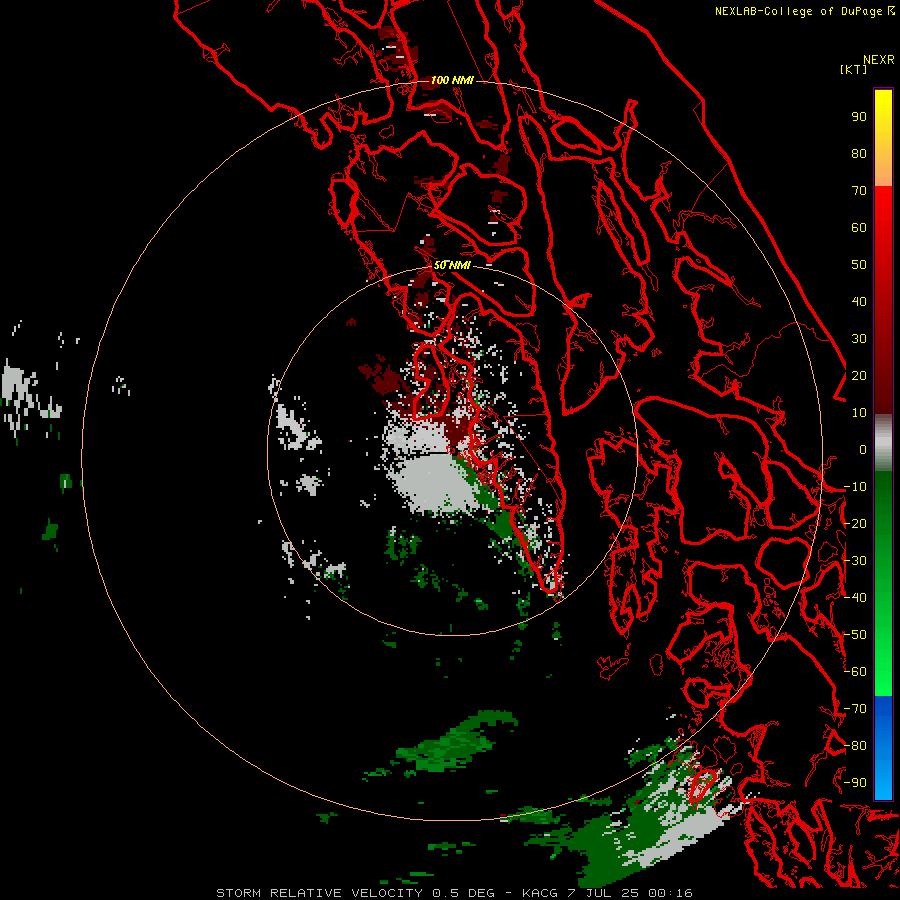Click the -20 value on the velocity scale

855,523
